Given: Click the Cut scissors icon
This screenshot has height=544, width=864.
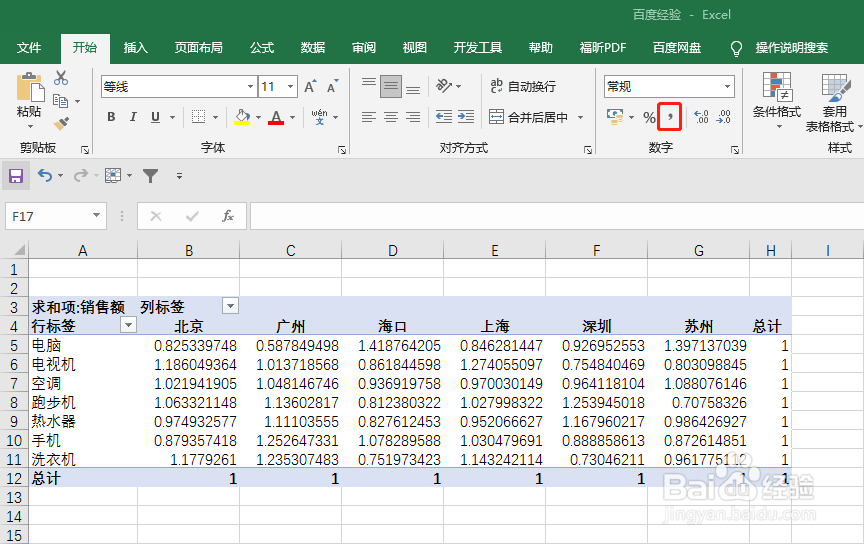Looking at the screenshot, I should (61, 78).
